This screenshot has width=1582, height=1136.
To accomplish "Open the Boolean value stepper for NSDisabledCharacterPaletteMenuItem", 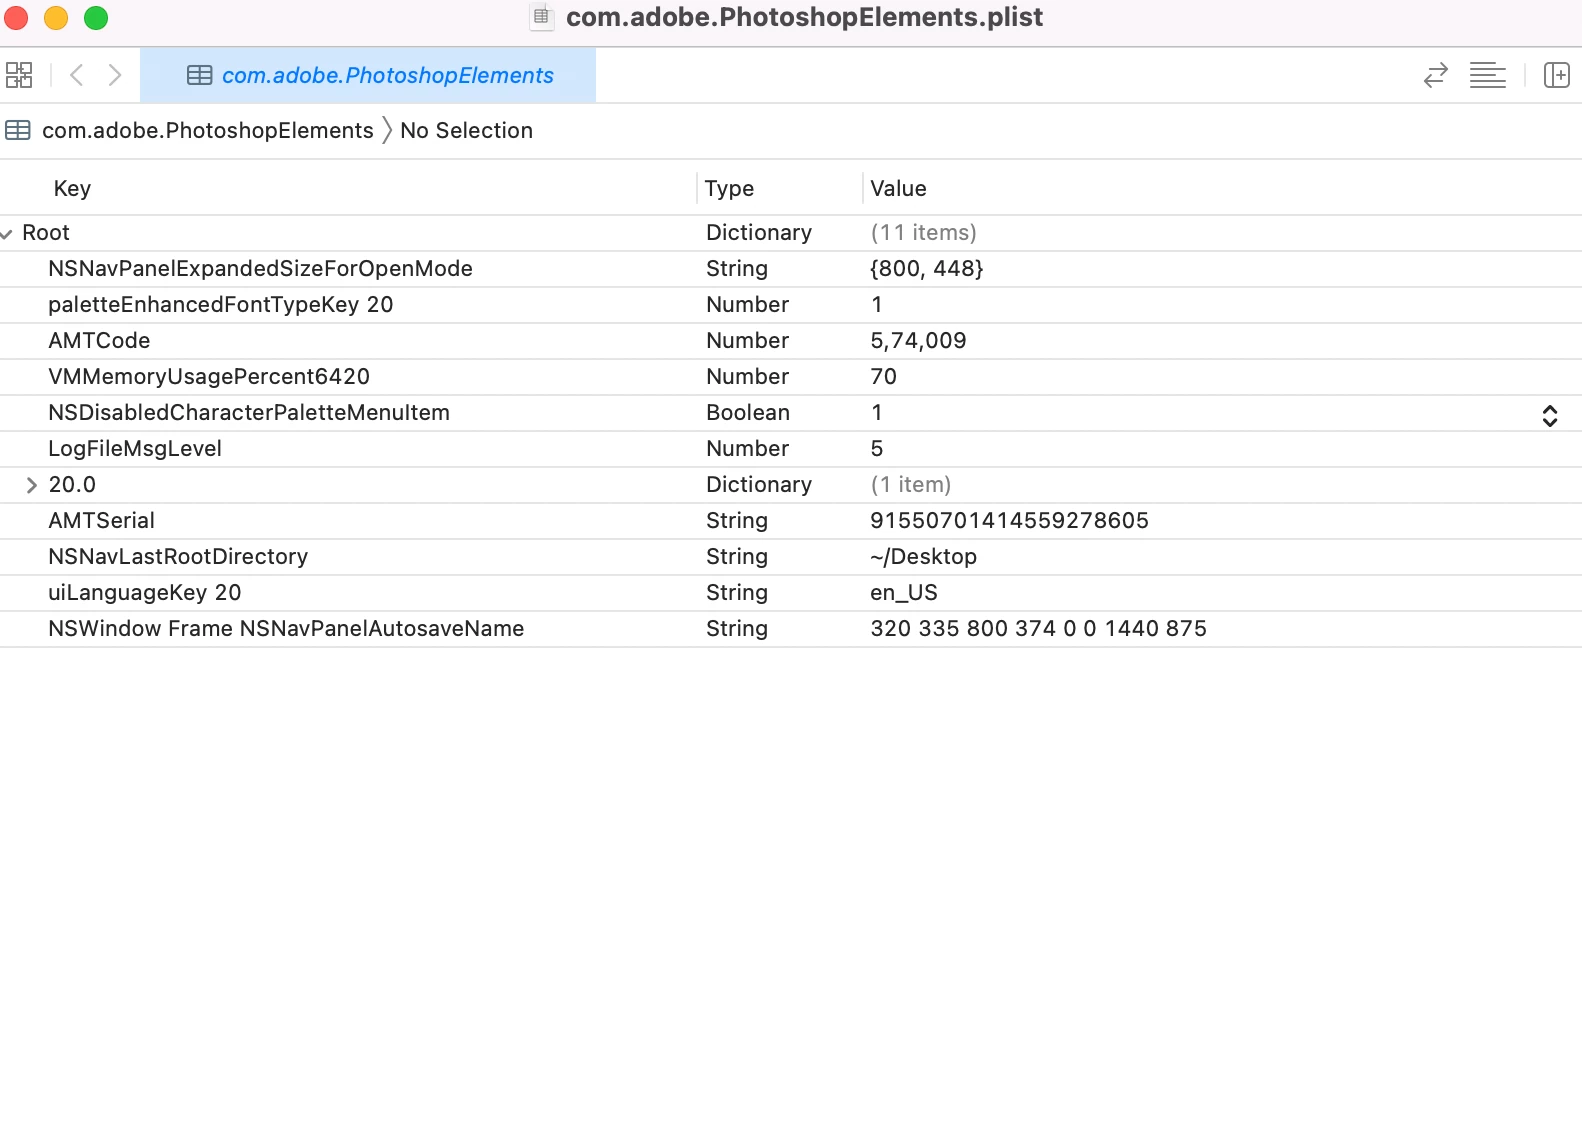I will click(1549, 415).
